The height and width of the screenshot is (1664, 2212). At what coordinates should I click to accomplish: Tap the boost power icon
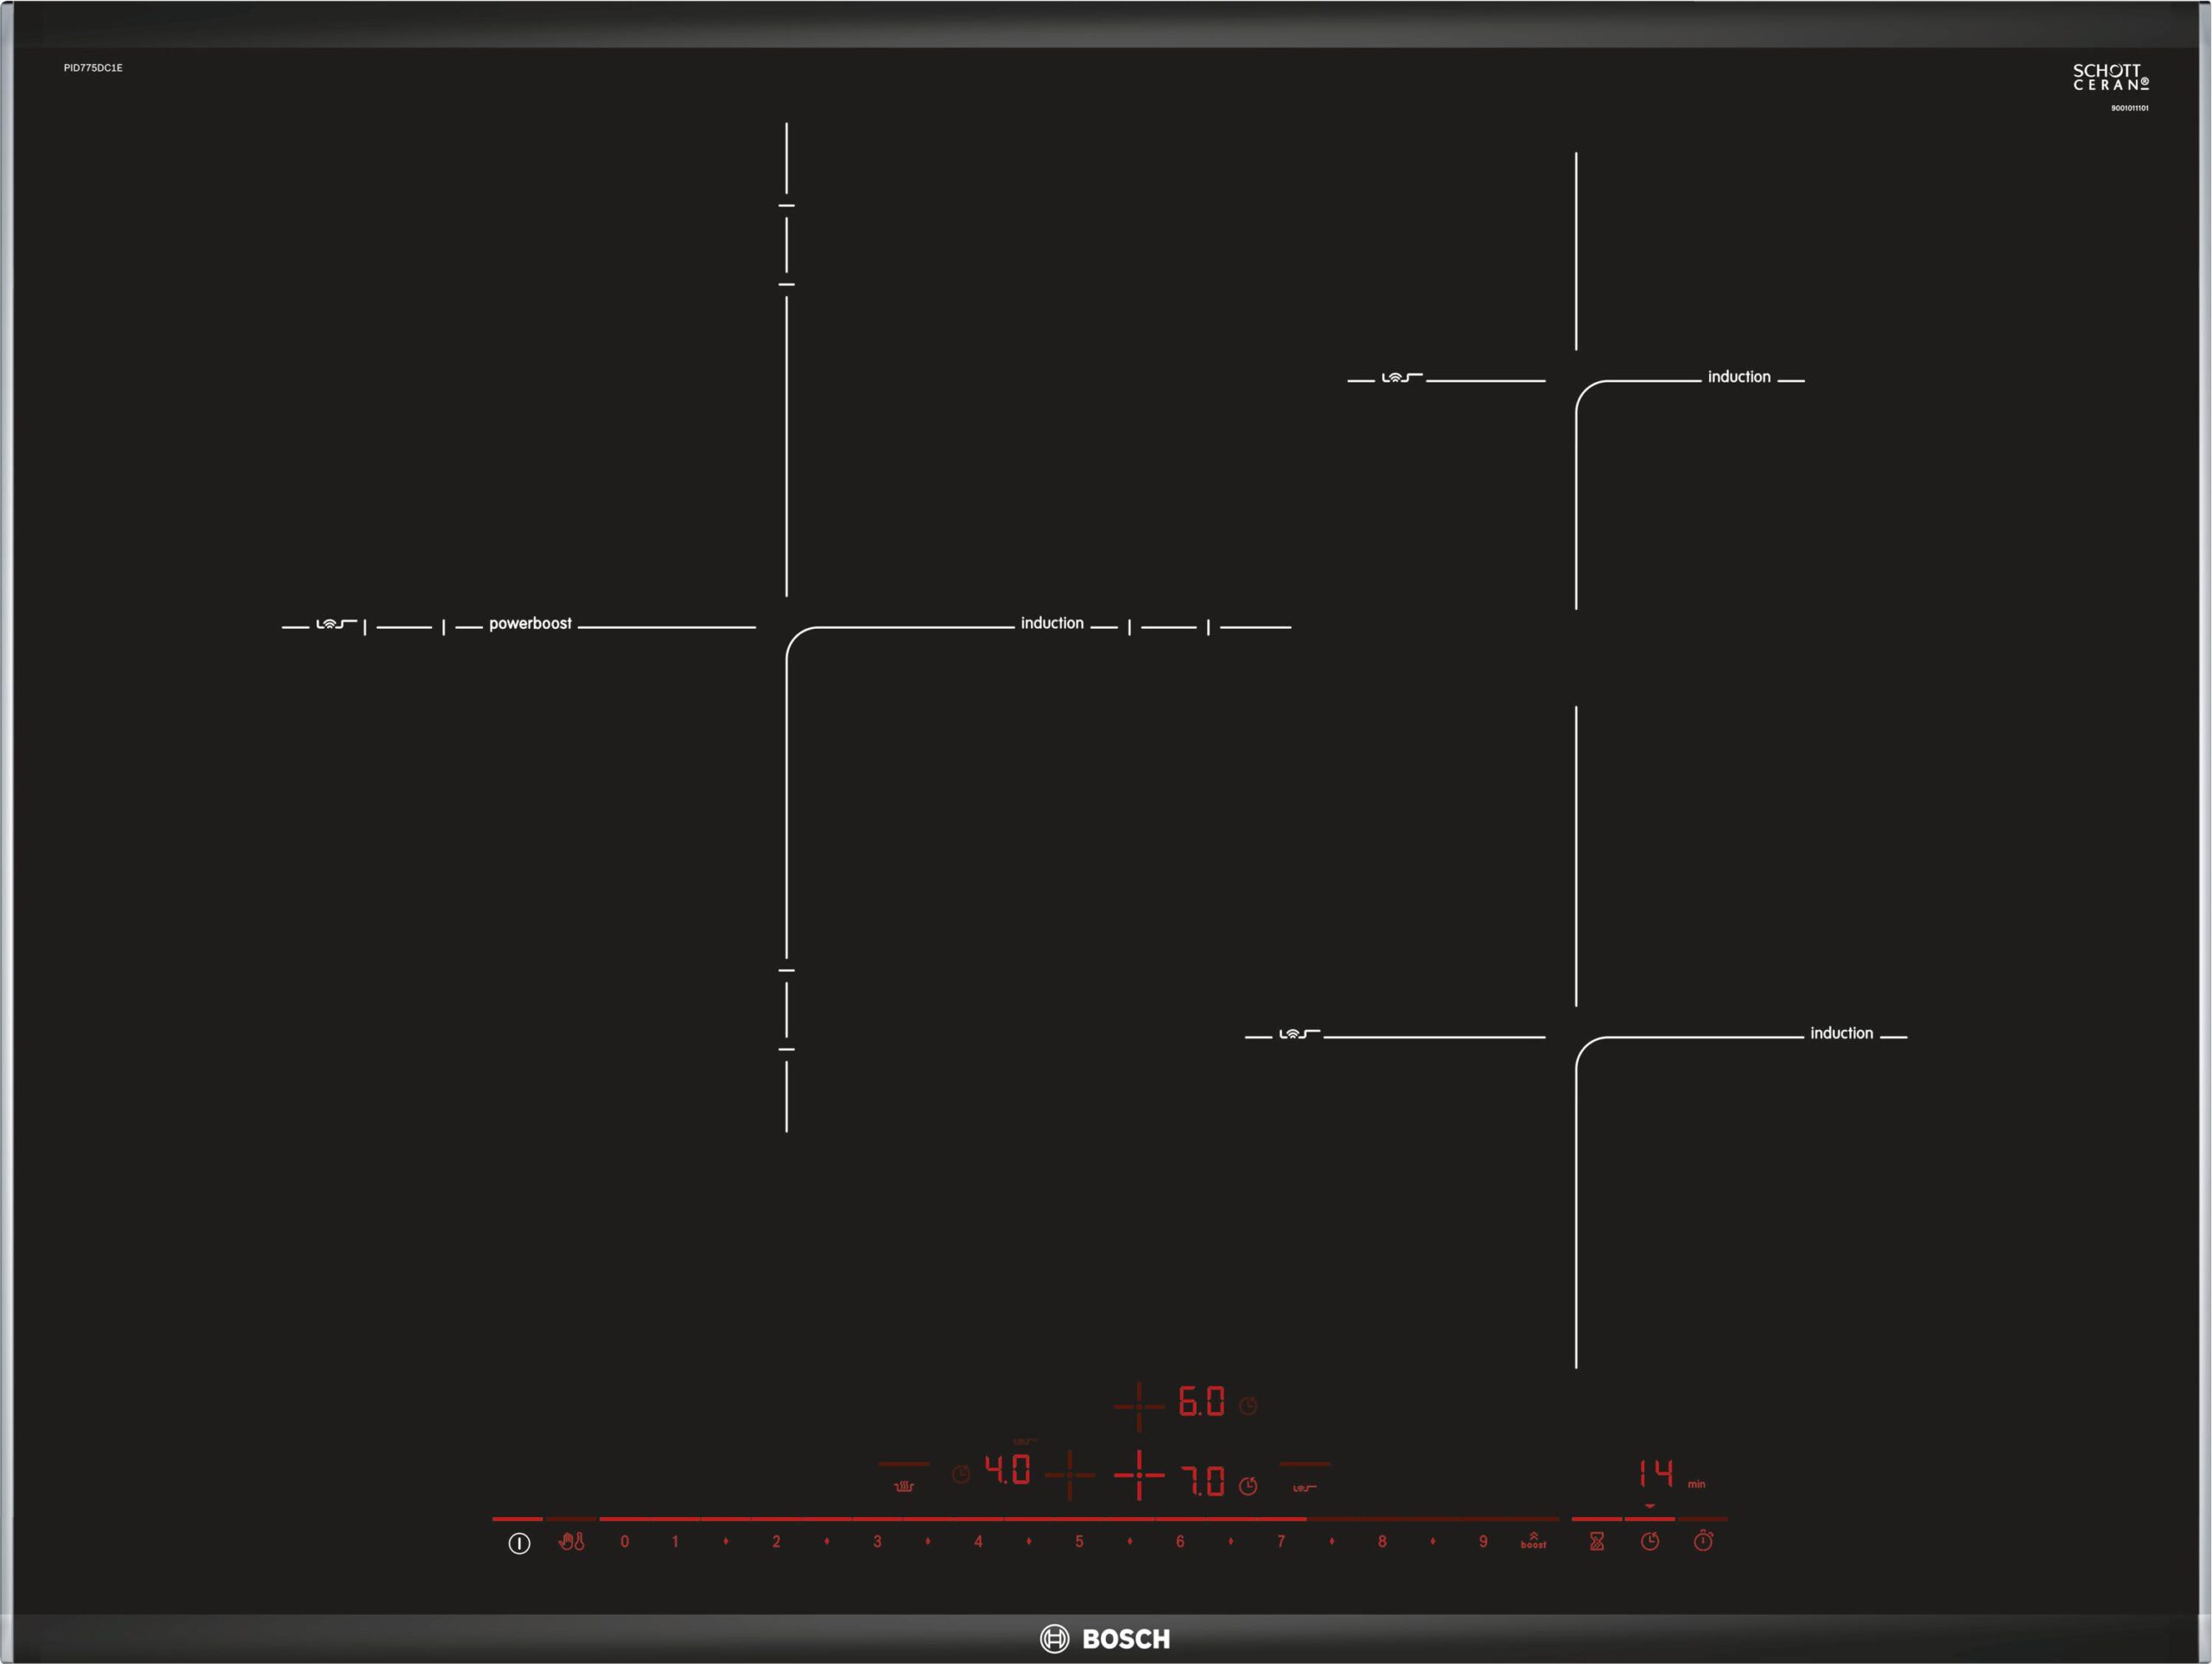pos(1533,1541)
